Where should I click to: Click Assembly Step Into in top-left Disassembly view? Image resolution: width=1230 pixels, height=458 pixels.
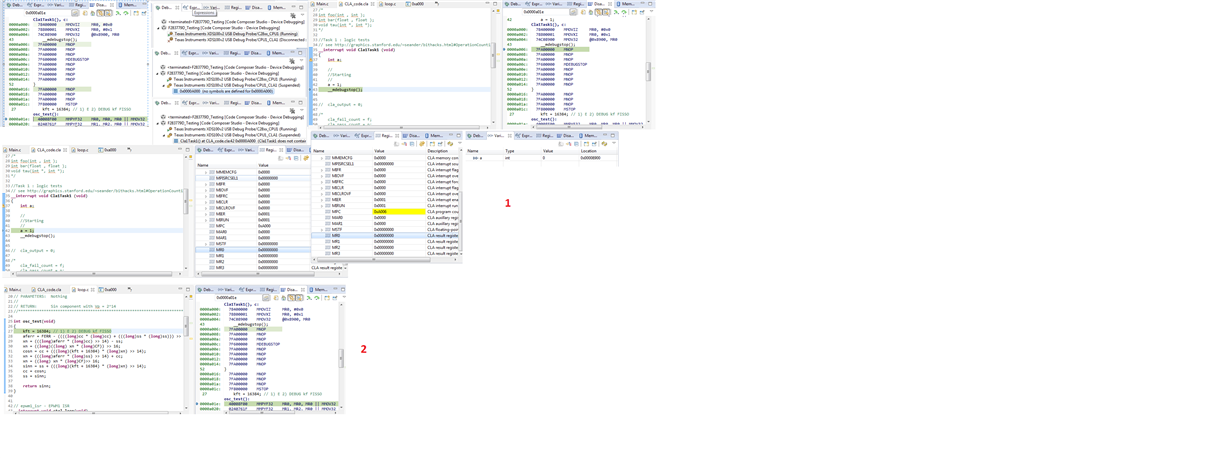click(x=118, y=13)
